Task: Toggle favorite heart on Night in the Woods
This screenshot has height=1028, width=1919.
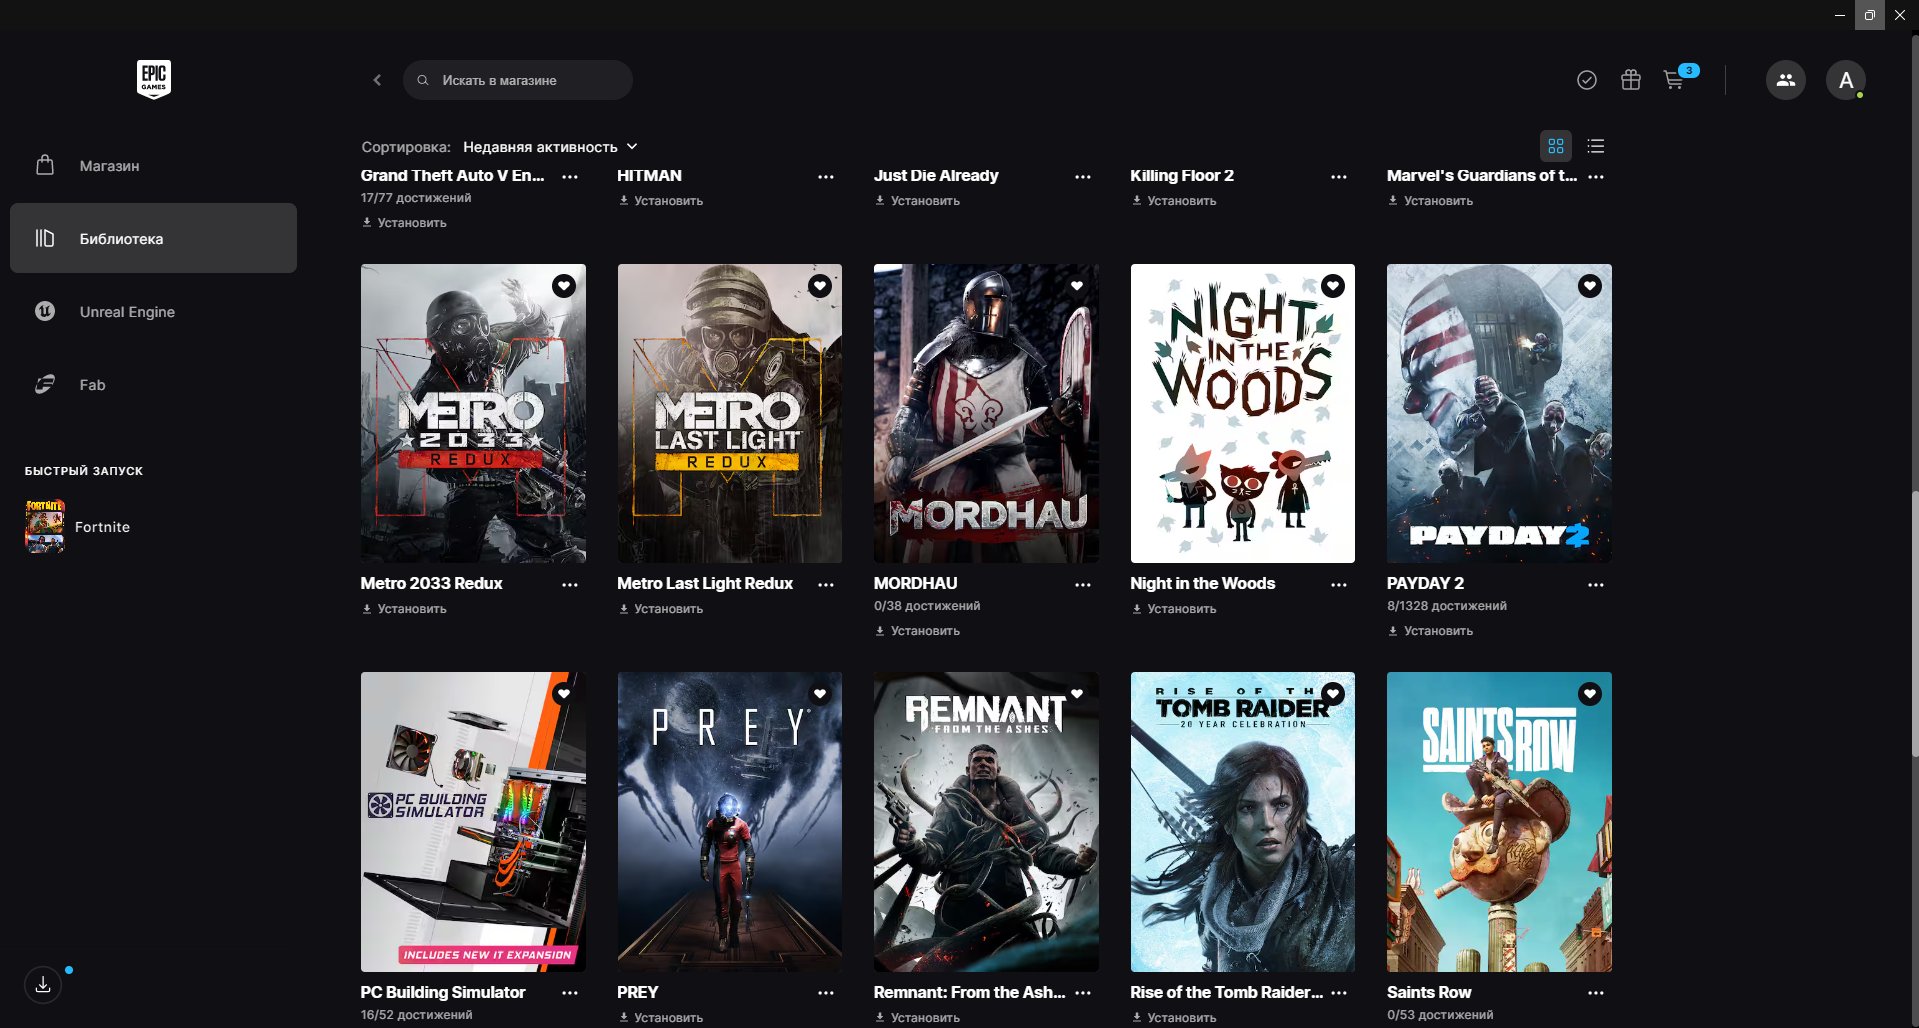Action: (1332, 286)
